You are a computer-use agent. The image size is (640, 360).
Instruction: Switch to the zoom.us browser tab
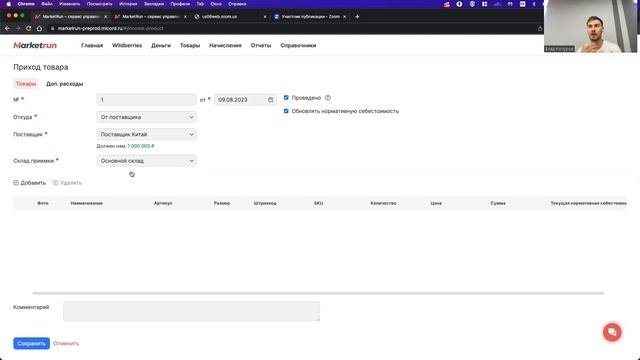pos(229,17)
